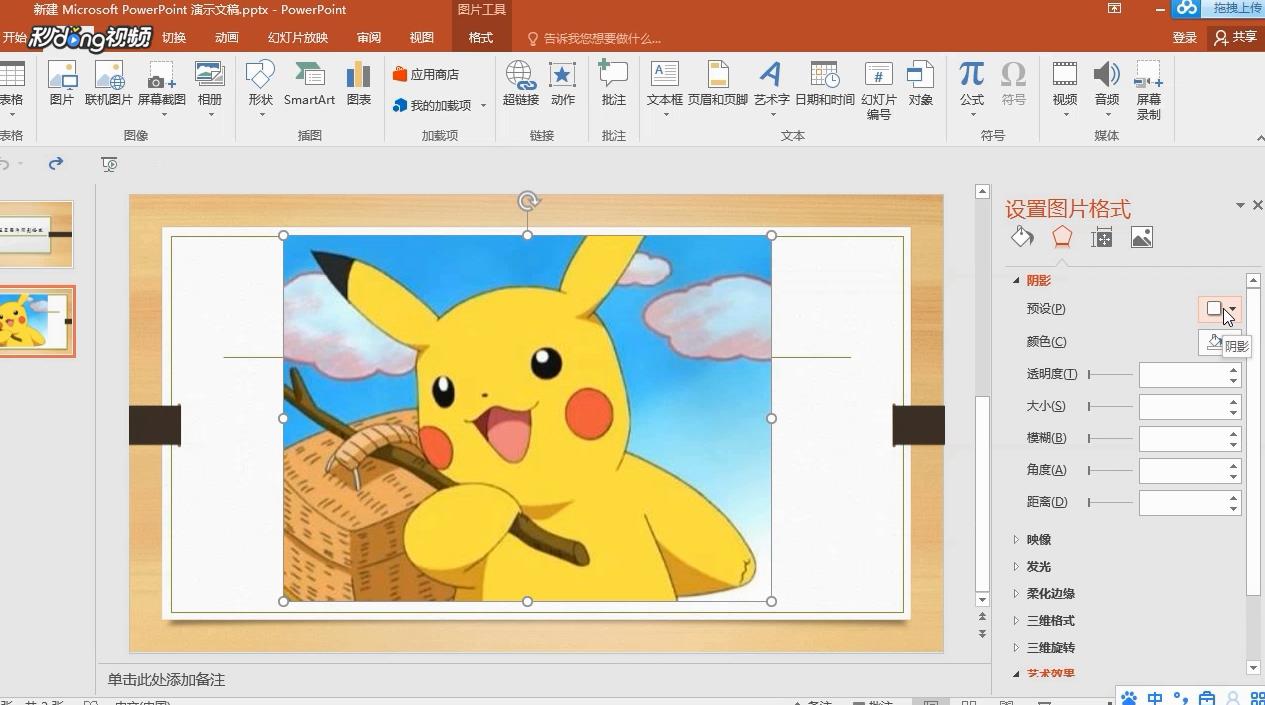Image resolution: width=1265 pixels, height=705 pixels.
Task: Insert a chart with 图表
Action: point(359,84)
